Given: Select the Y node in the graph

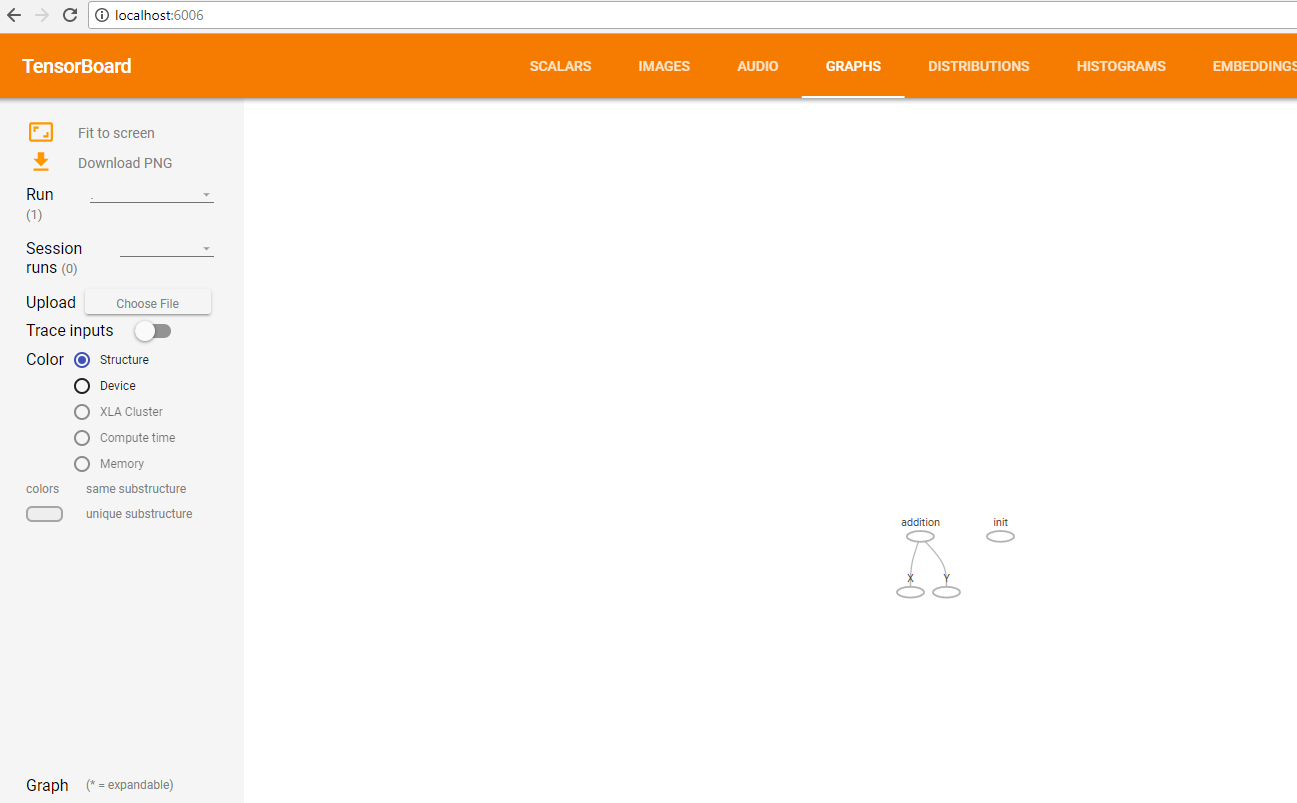Looking at the screenshot, I should 946,592.
